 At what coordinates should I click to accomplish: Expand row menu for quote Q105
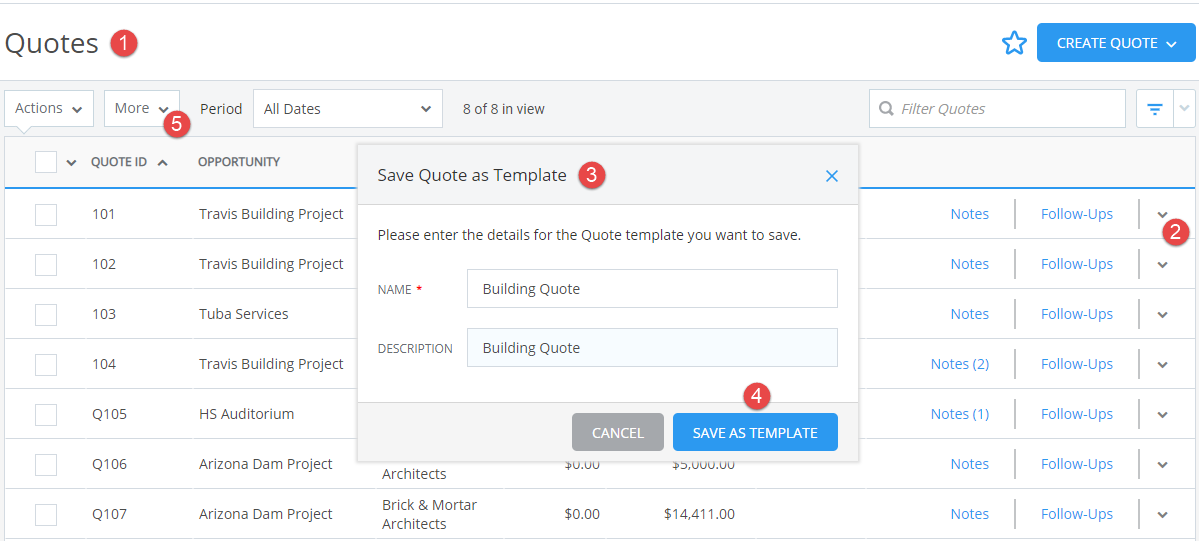pyautogui.click(x=1162, y=415)
